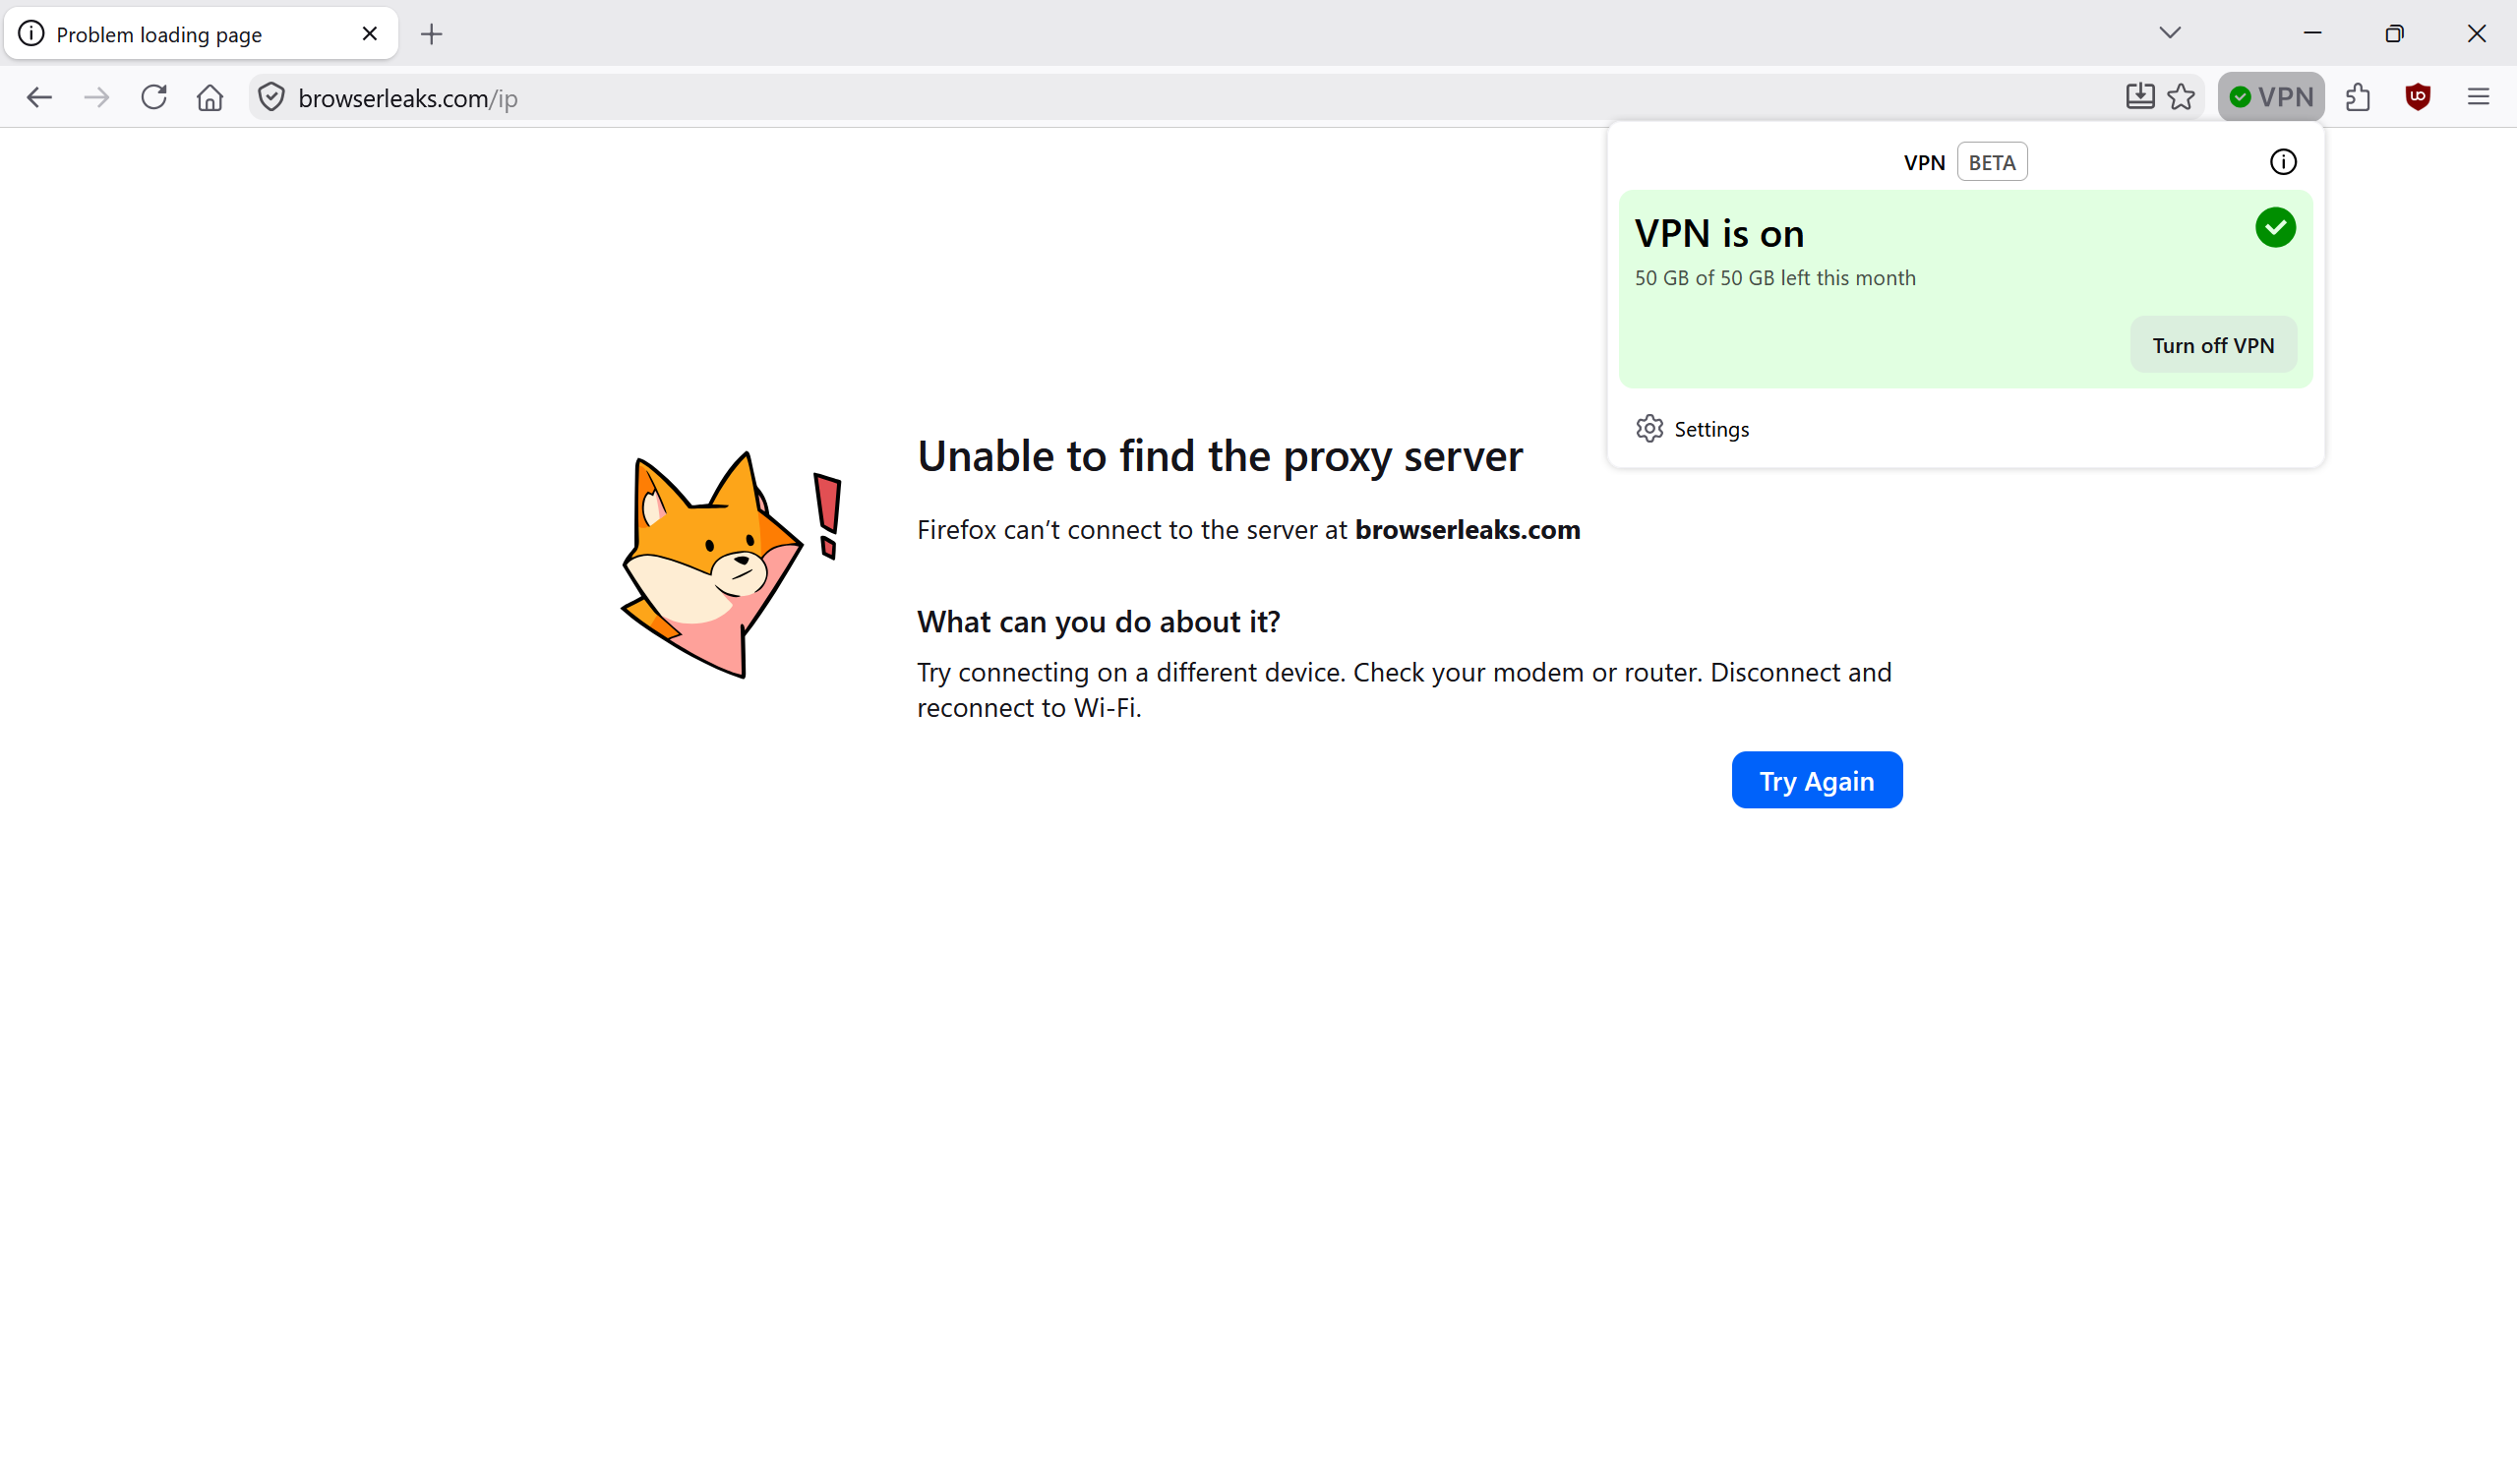This screenshot has width=2517, height=1484.
Task: Click the green checkmark VPN status icon
Action: [x=2275, y=228]
